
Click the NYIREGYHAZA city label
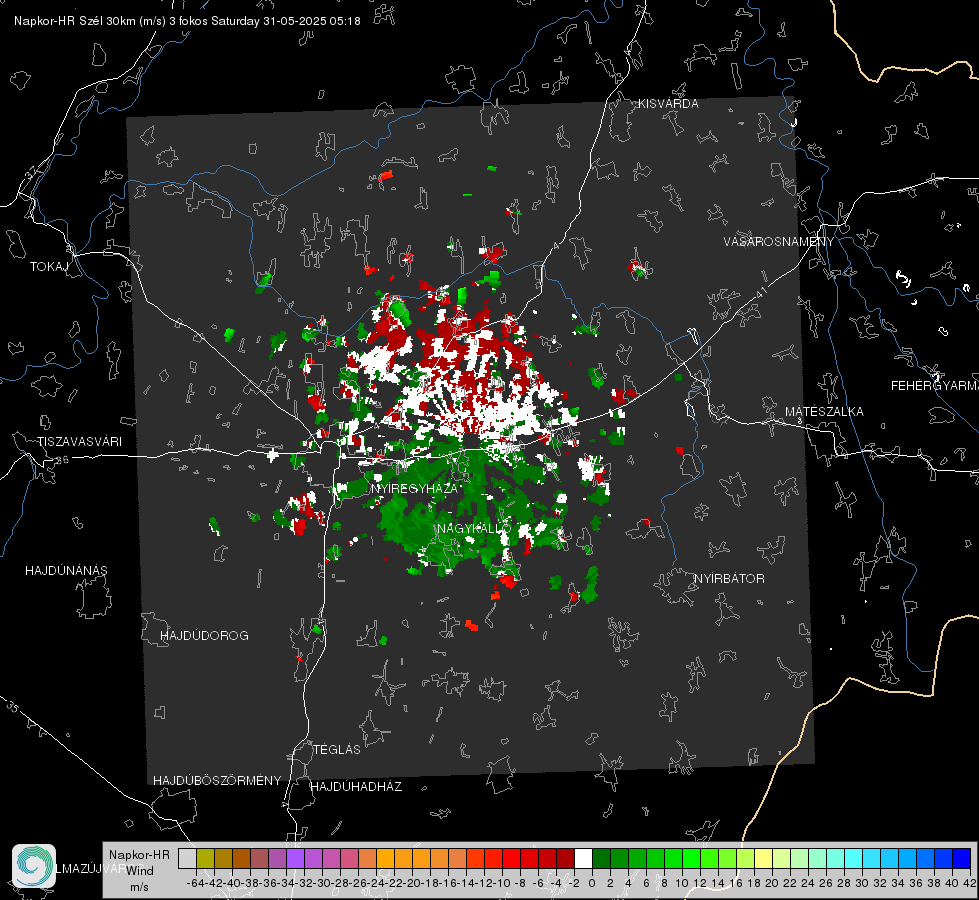[x=415, y=489]
